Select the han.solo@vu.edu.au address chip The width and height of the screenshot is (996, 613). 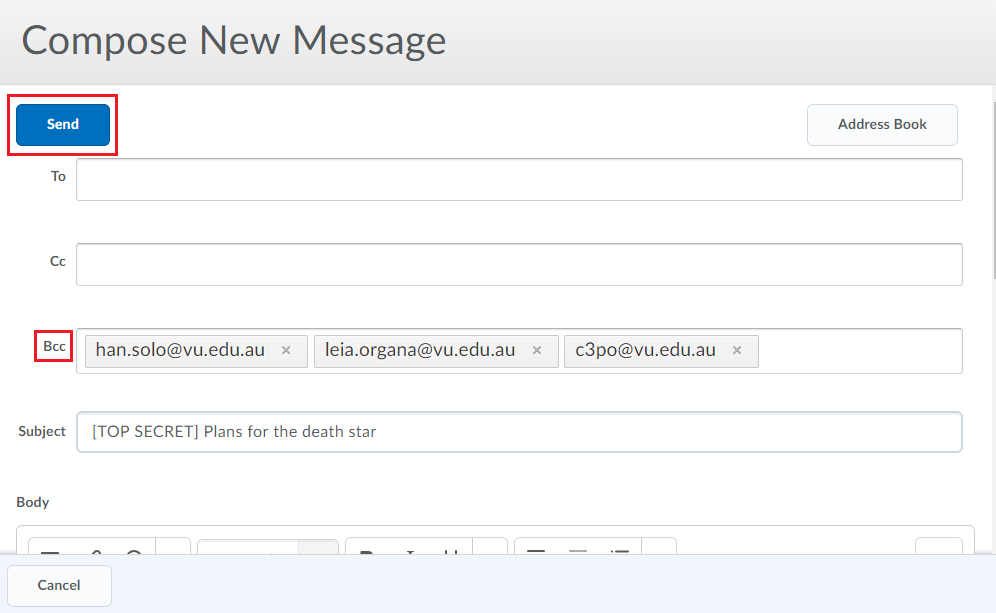pyautogui.click(x=180, y=350)
